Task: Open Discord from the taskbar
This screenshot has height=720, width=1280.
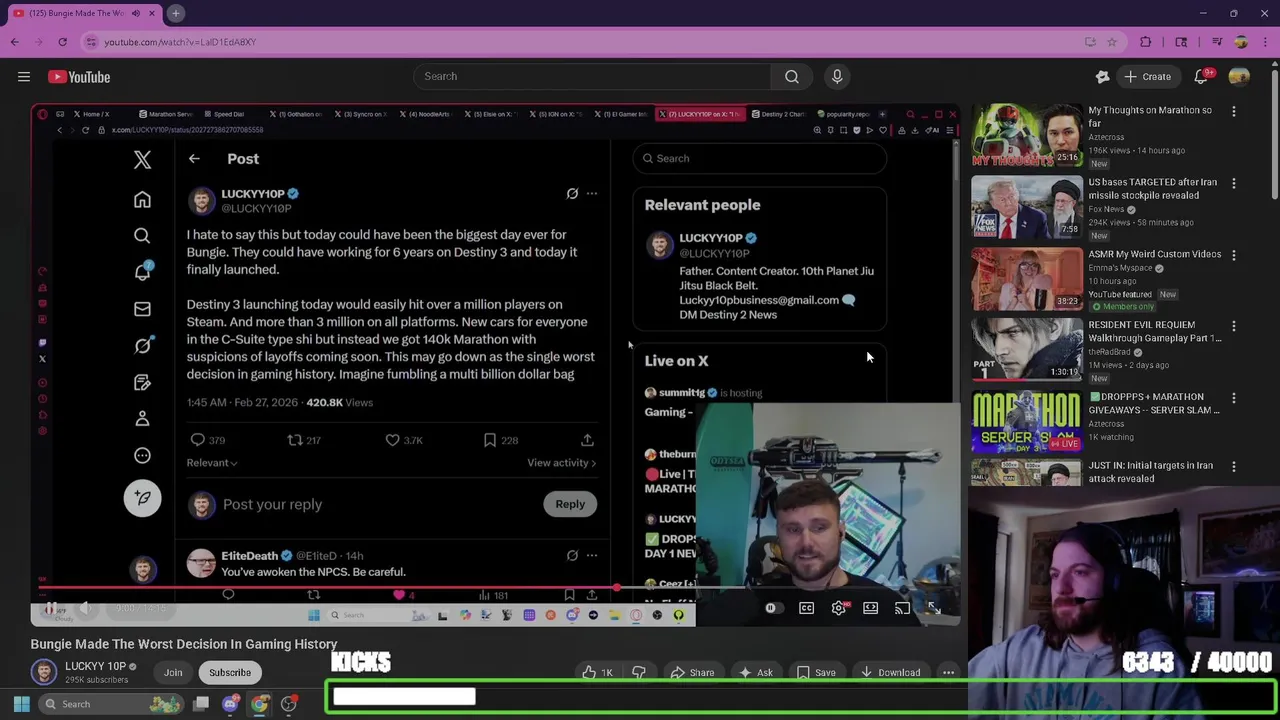Action: click(230, 704)
